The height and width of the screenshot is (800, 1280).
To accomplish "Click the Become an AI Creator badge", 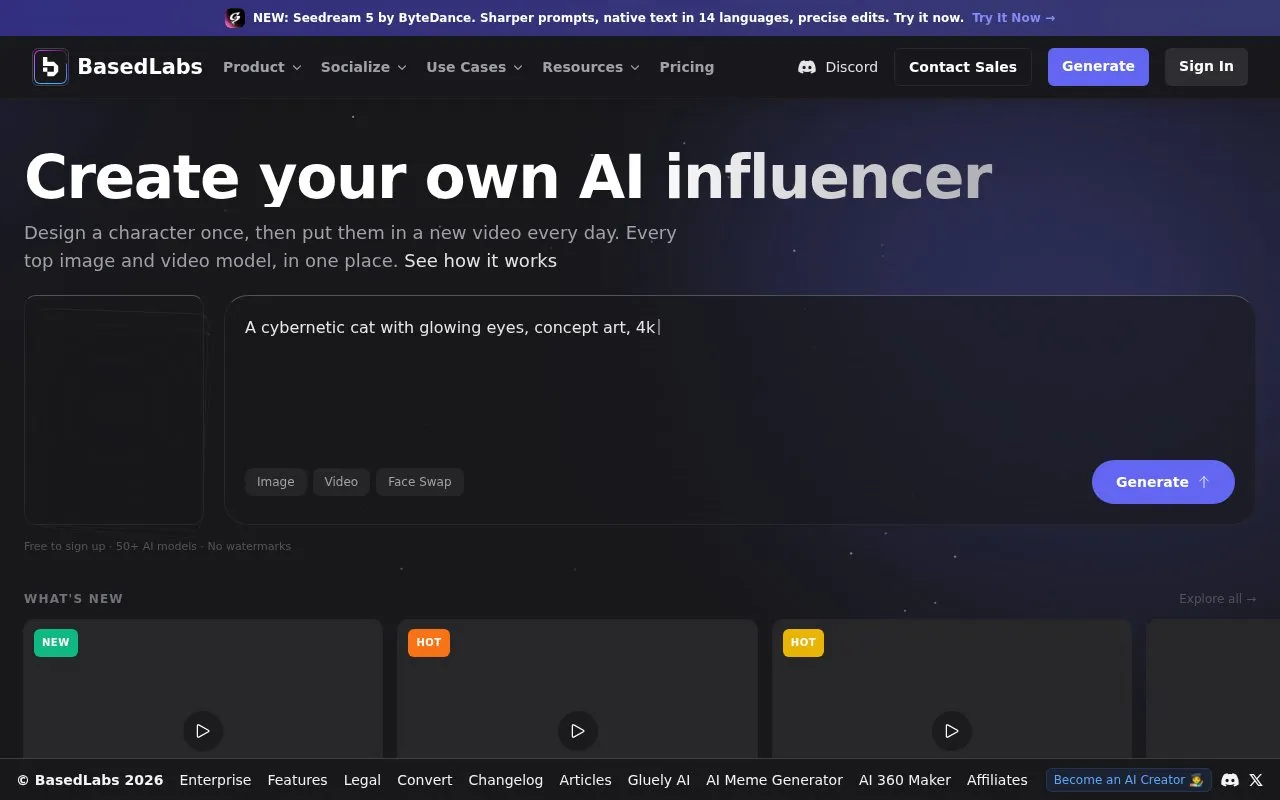I will pyautogui.click(x=1129, y=780).
